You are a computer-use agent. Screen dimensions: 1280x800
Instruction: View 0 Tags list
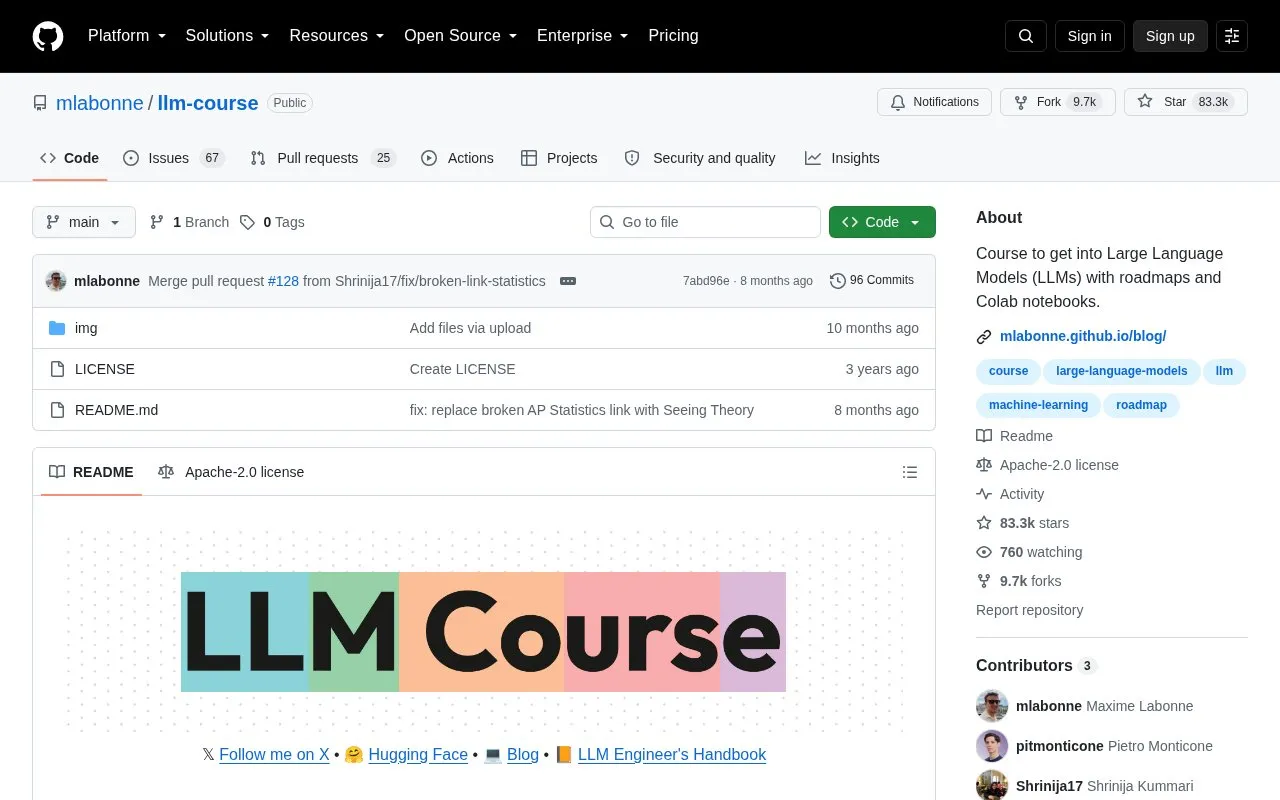pyautogui.click(x=272, y=222)
